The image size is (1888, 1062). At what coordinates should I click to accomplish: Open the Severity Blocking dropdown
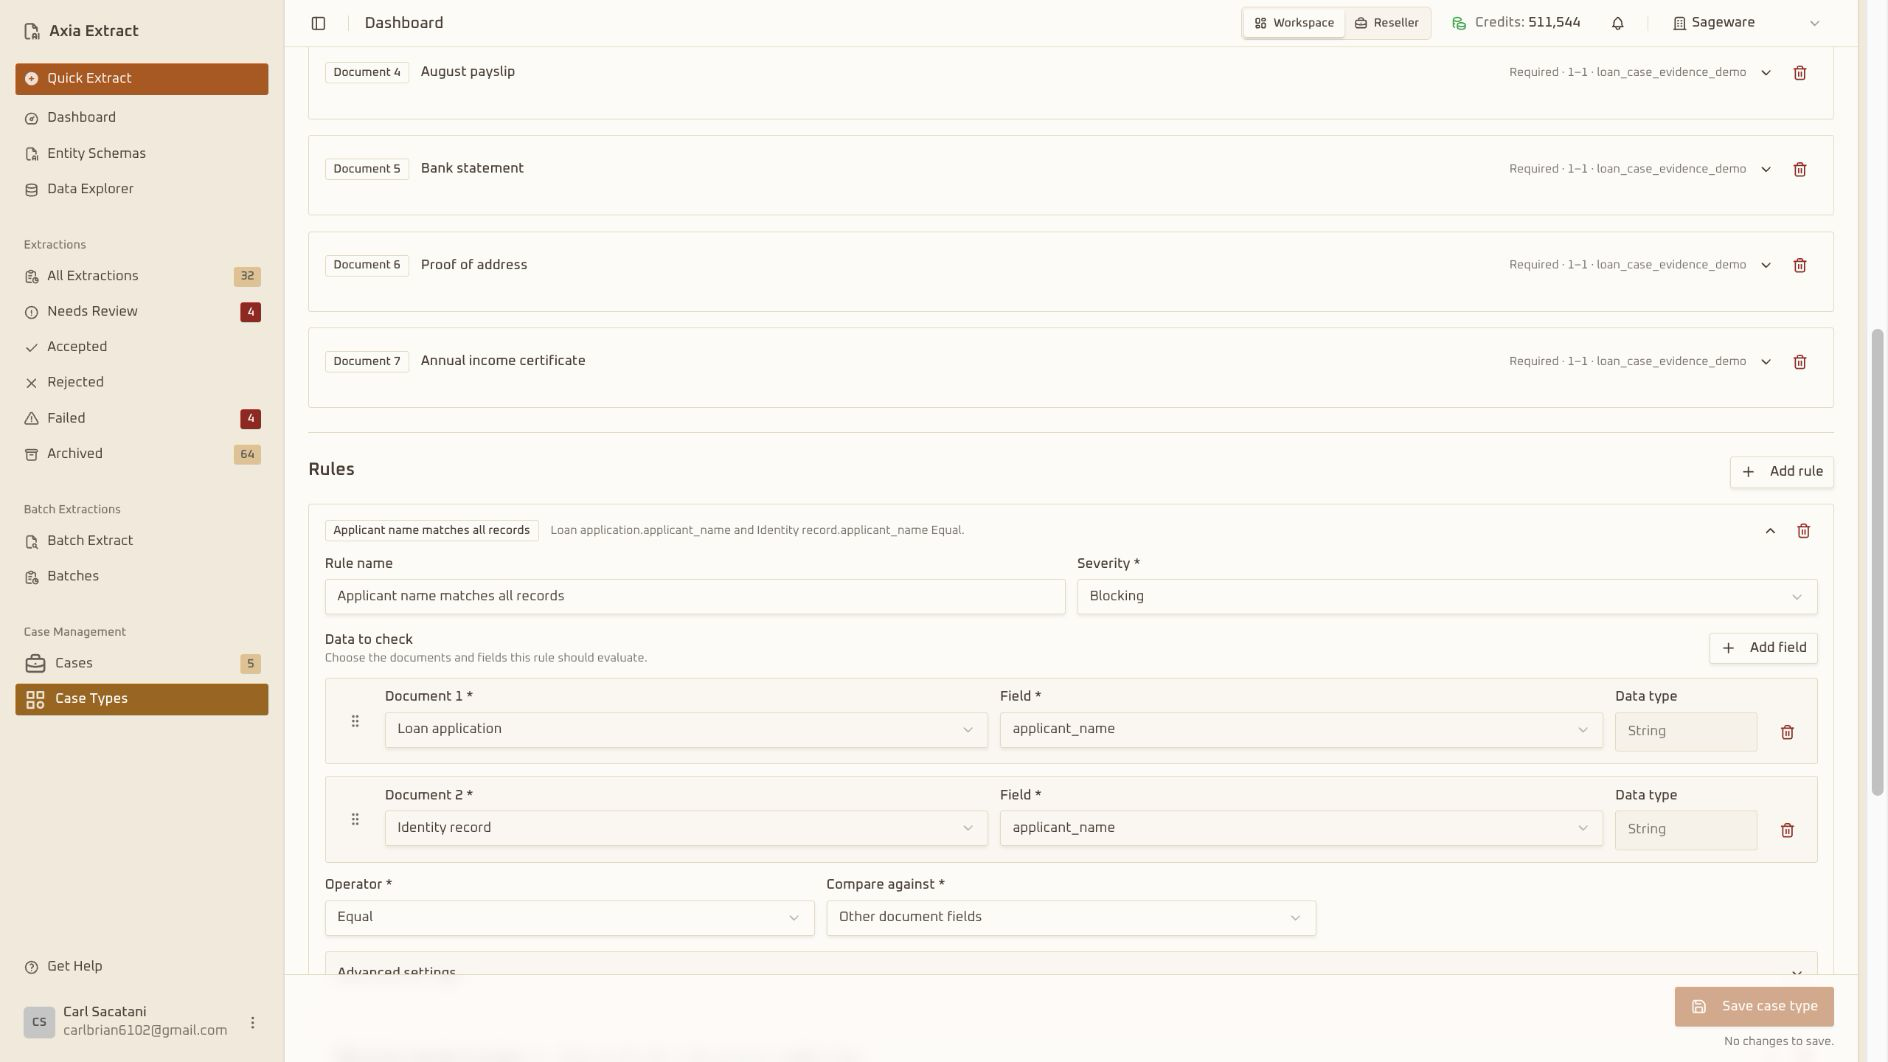[1446, 597]
